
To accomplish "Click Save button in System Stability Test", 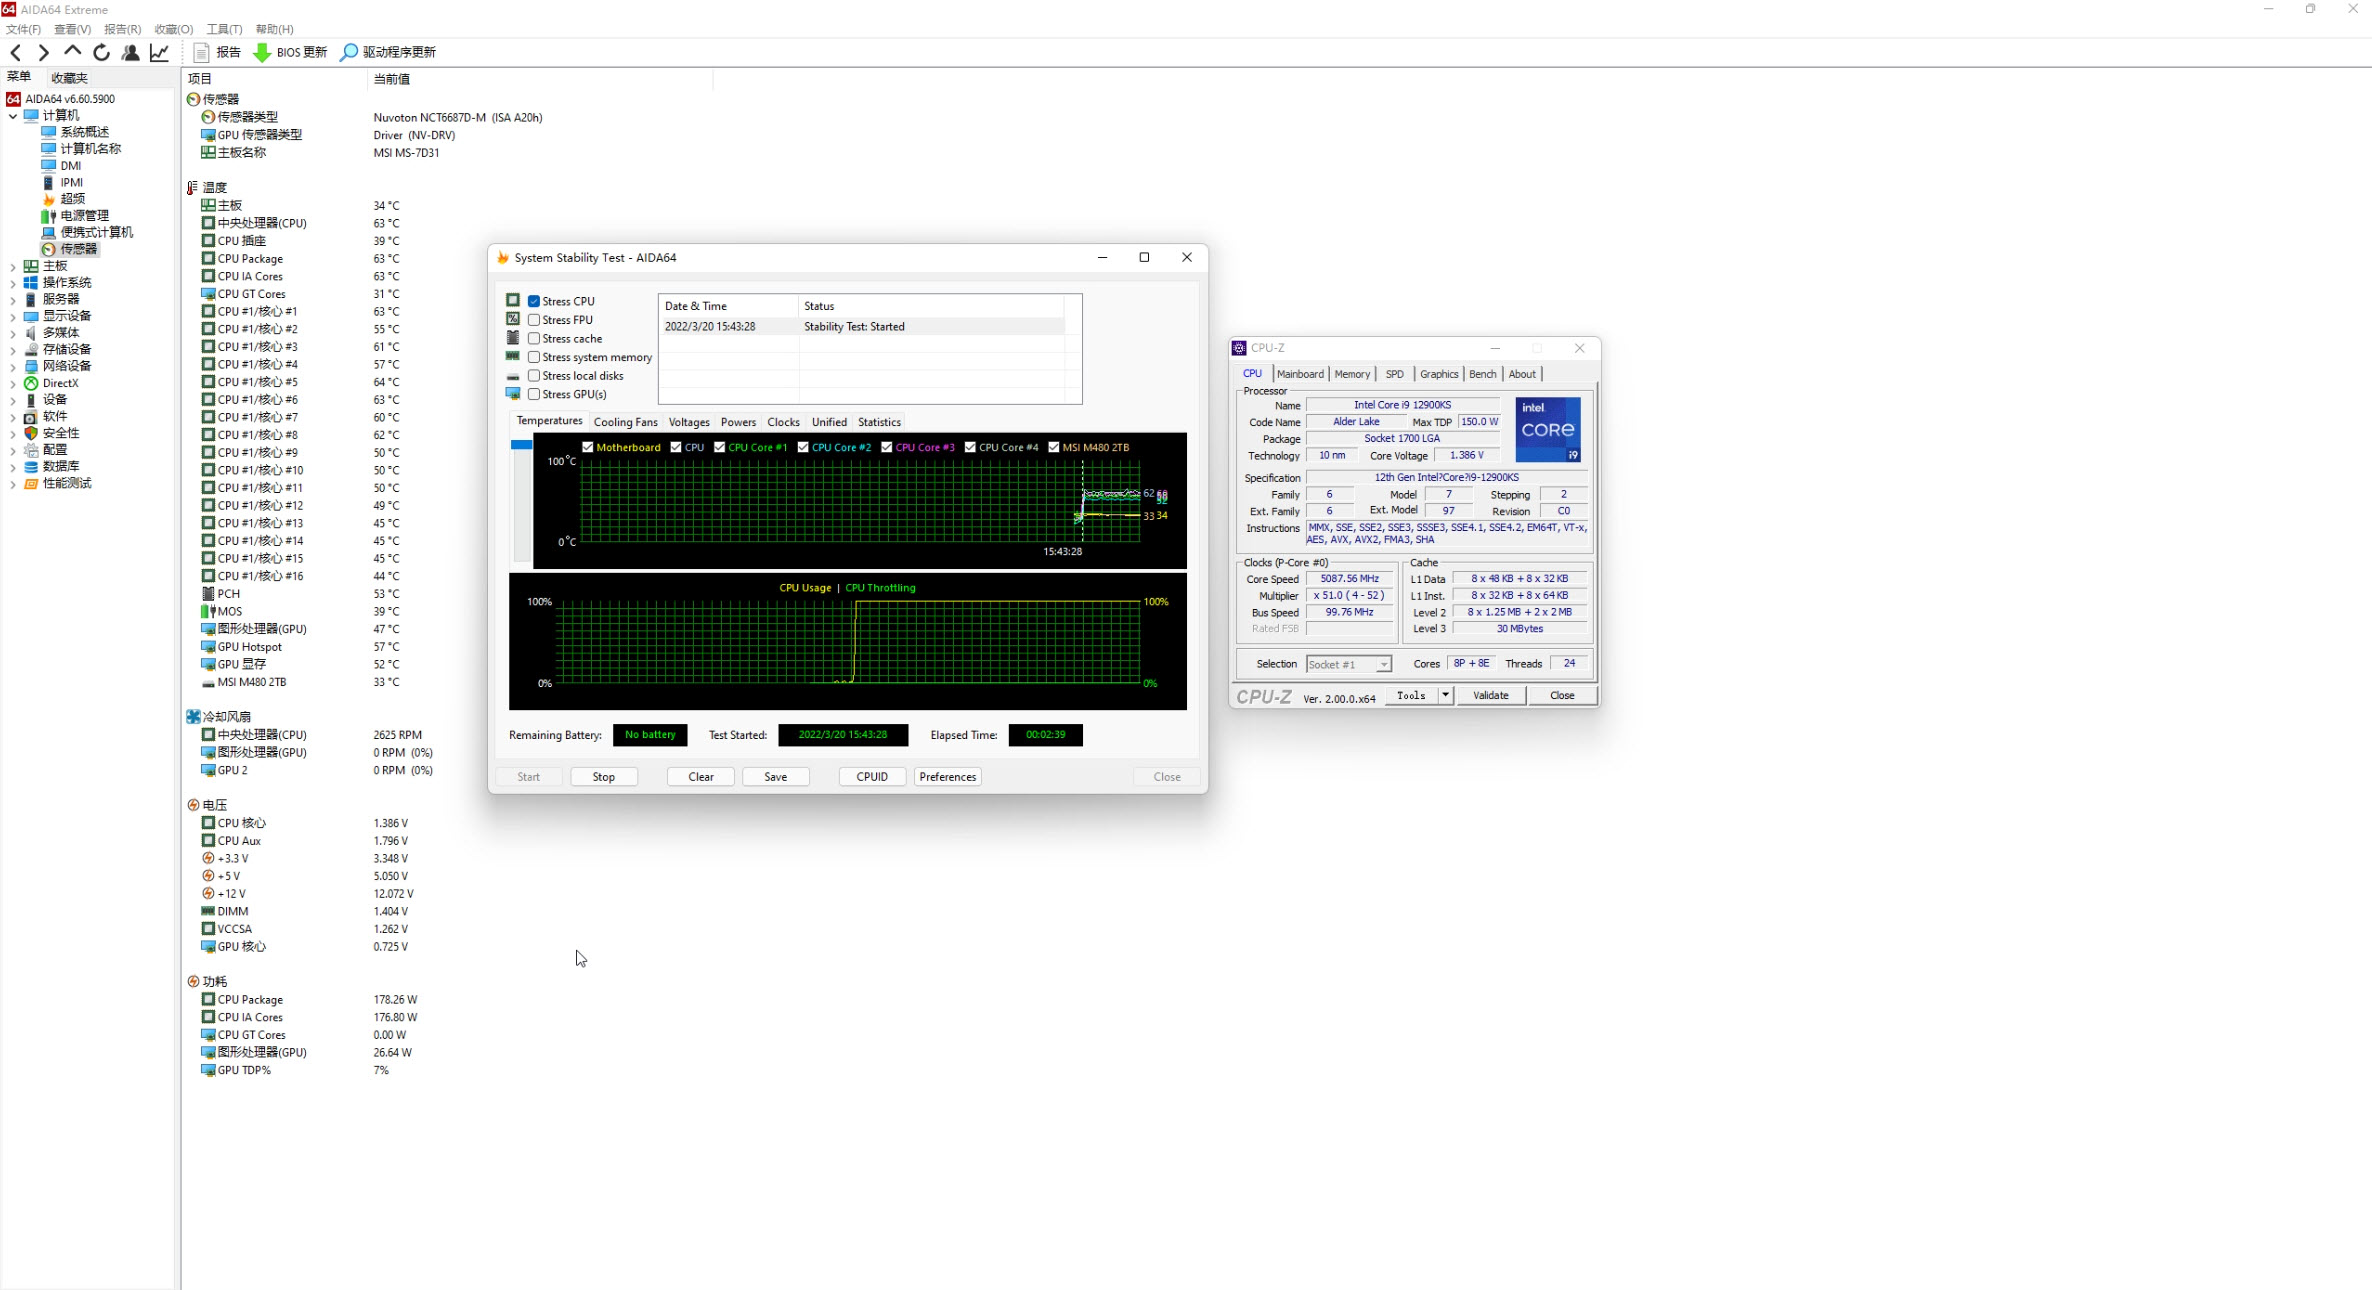I will pos(775,777).
